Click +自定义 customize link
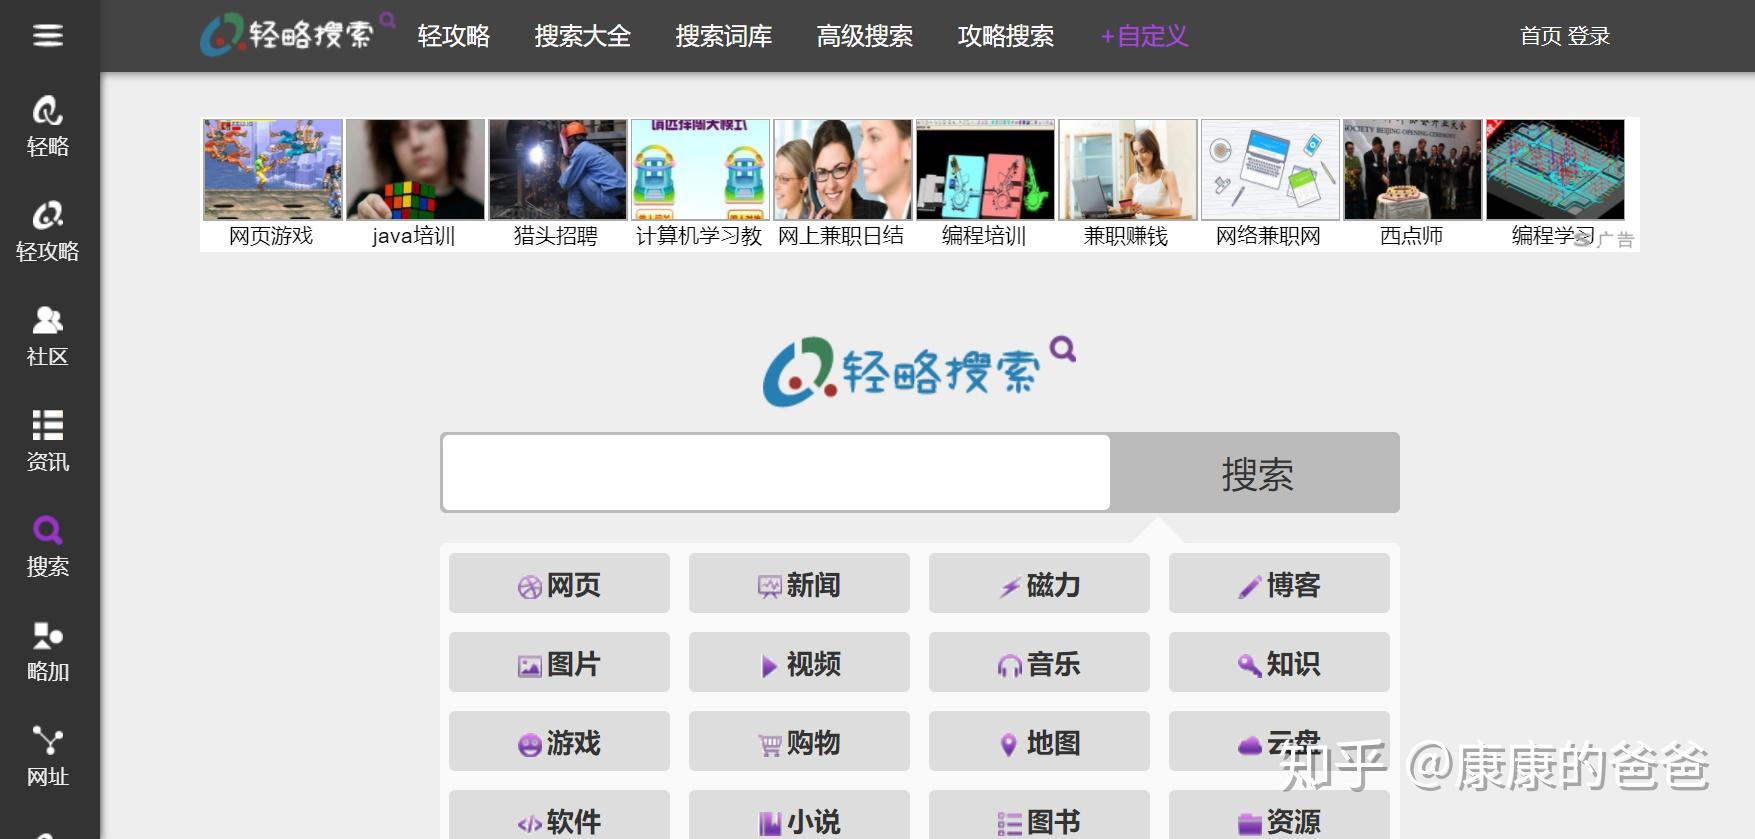Screen dimensions: 1755x839 point(1145,36)
